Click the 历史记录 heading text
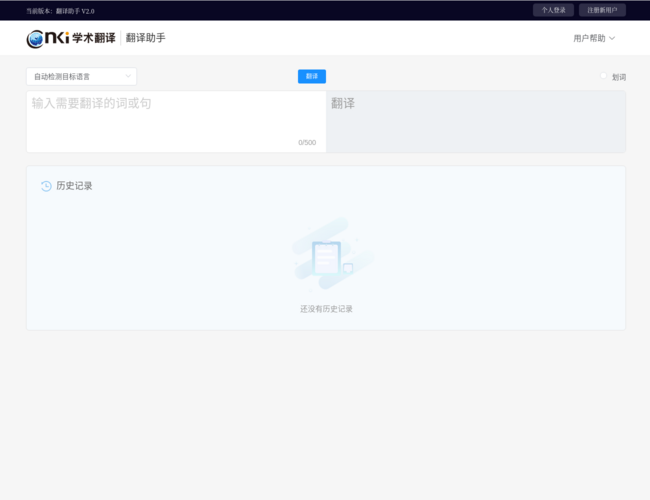650x500 pixels. click(x=74, y=186)
